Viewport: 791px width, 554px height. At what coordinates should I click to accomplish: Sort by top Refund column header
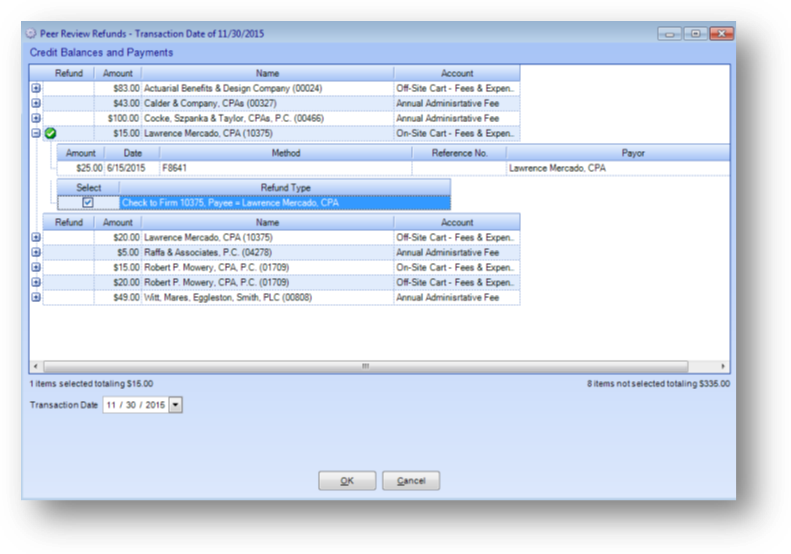pyautogui.click(x=69, y=73)
